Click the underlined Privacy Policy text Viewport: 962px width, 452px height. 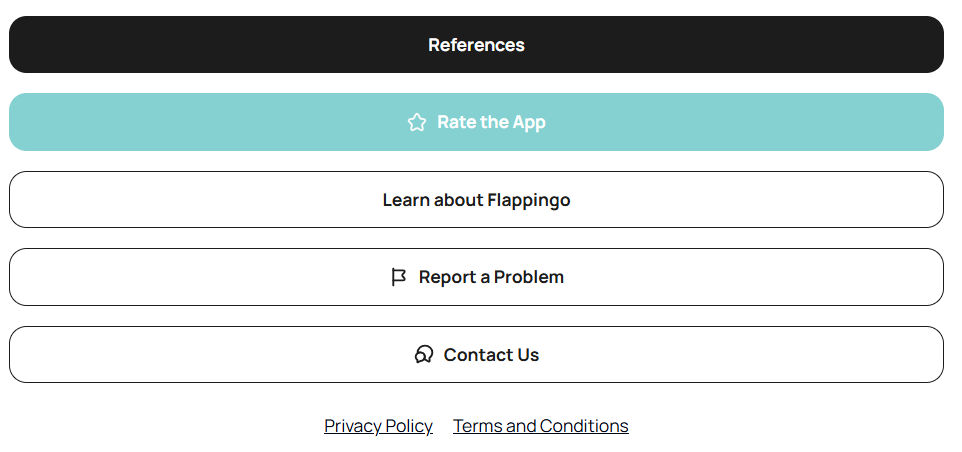tap(378, 426)
